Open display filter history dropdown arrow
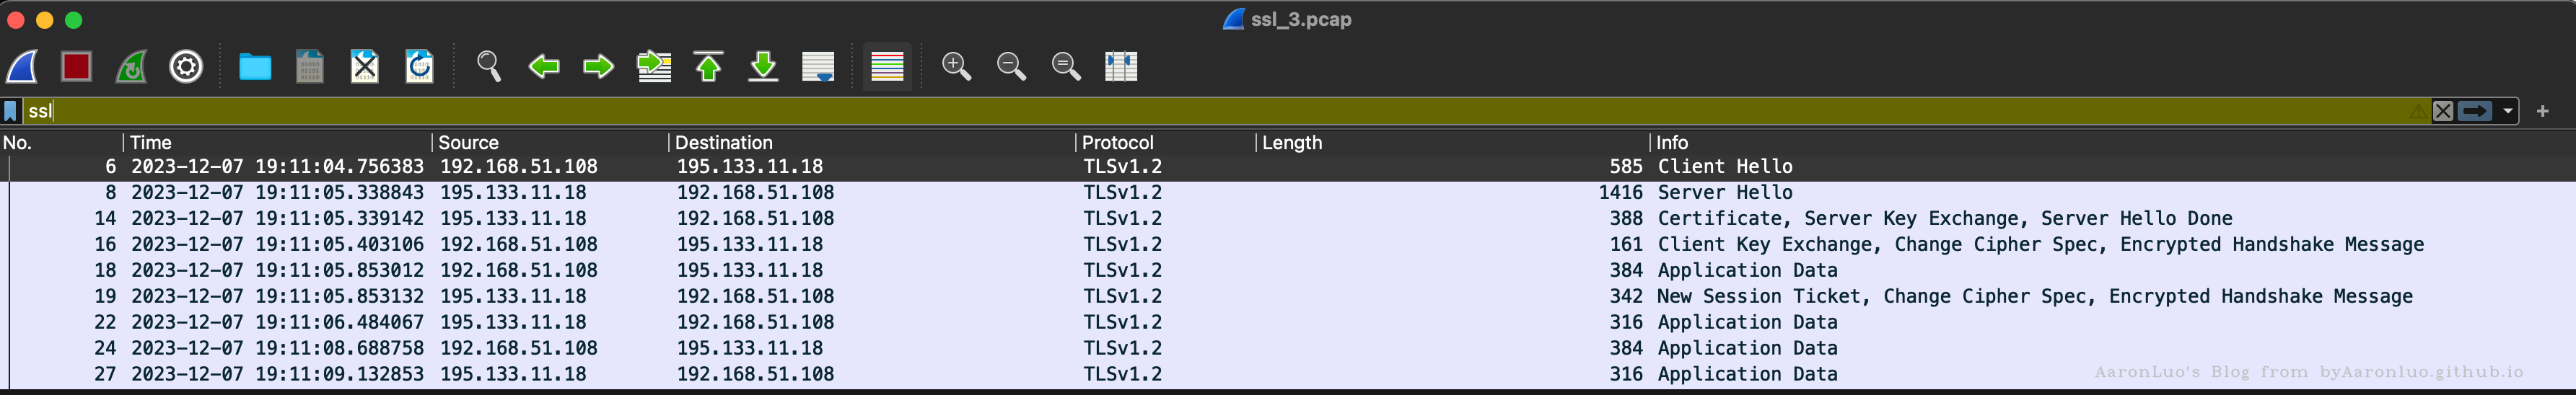Screen dimensions: 2576x395 [x=2508, y=111]
